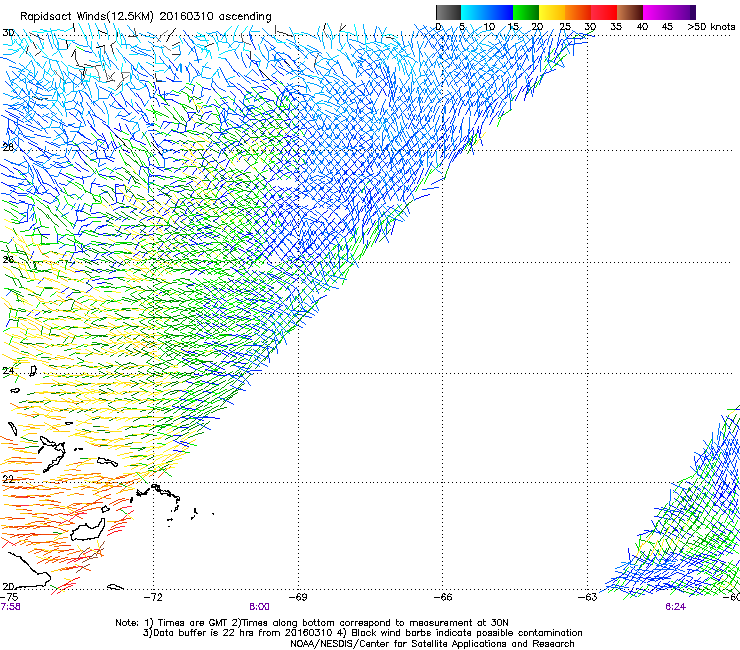Click the latitude label '24'

click(x=8, y=371)
